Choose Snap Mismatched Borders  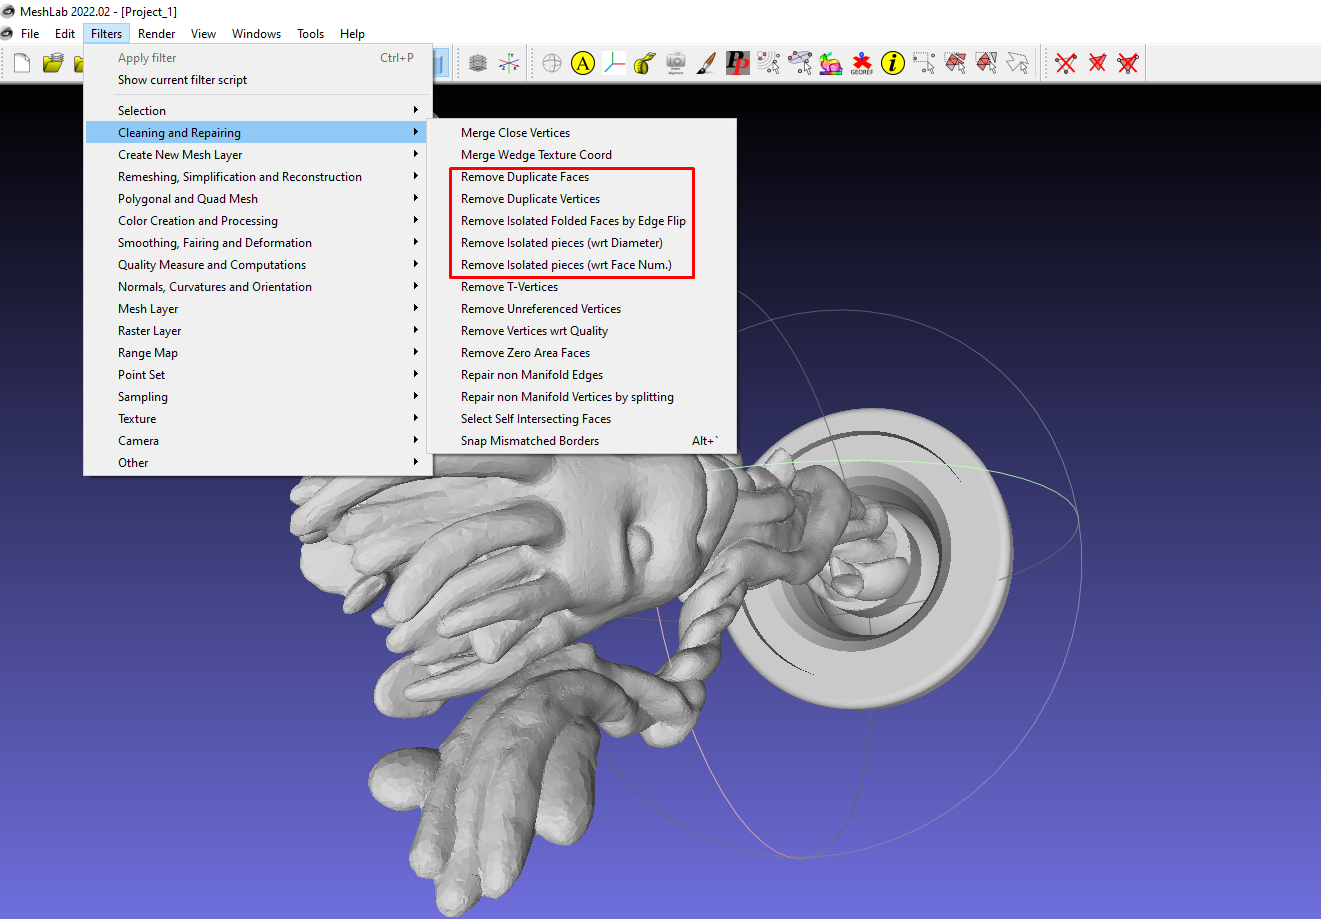tap(582, 441)
